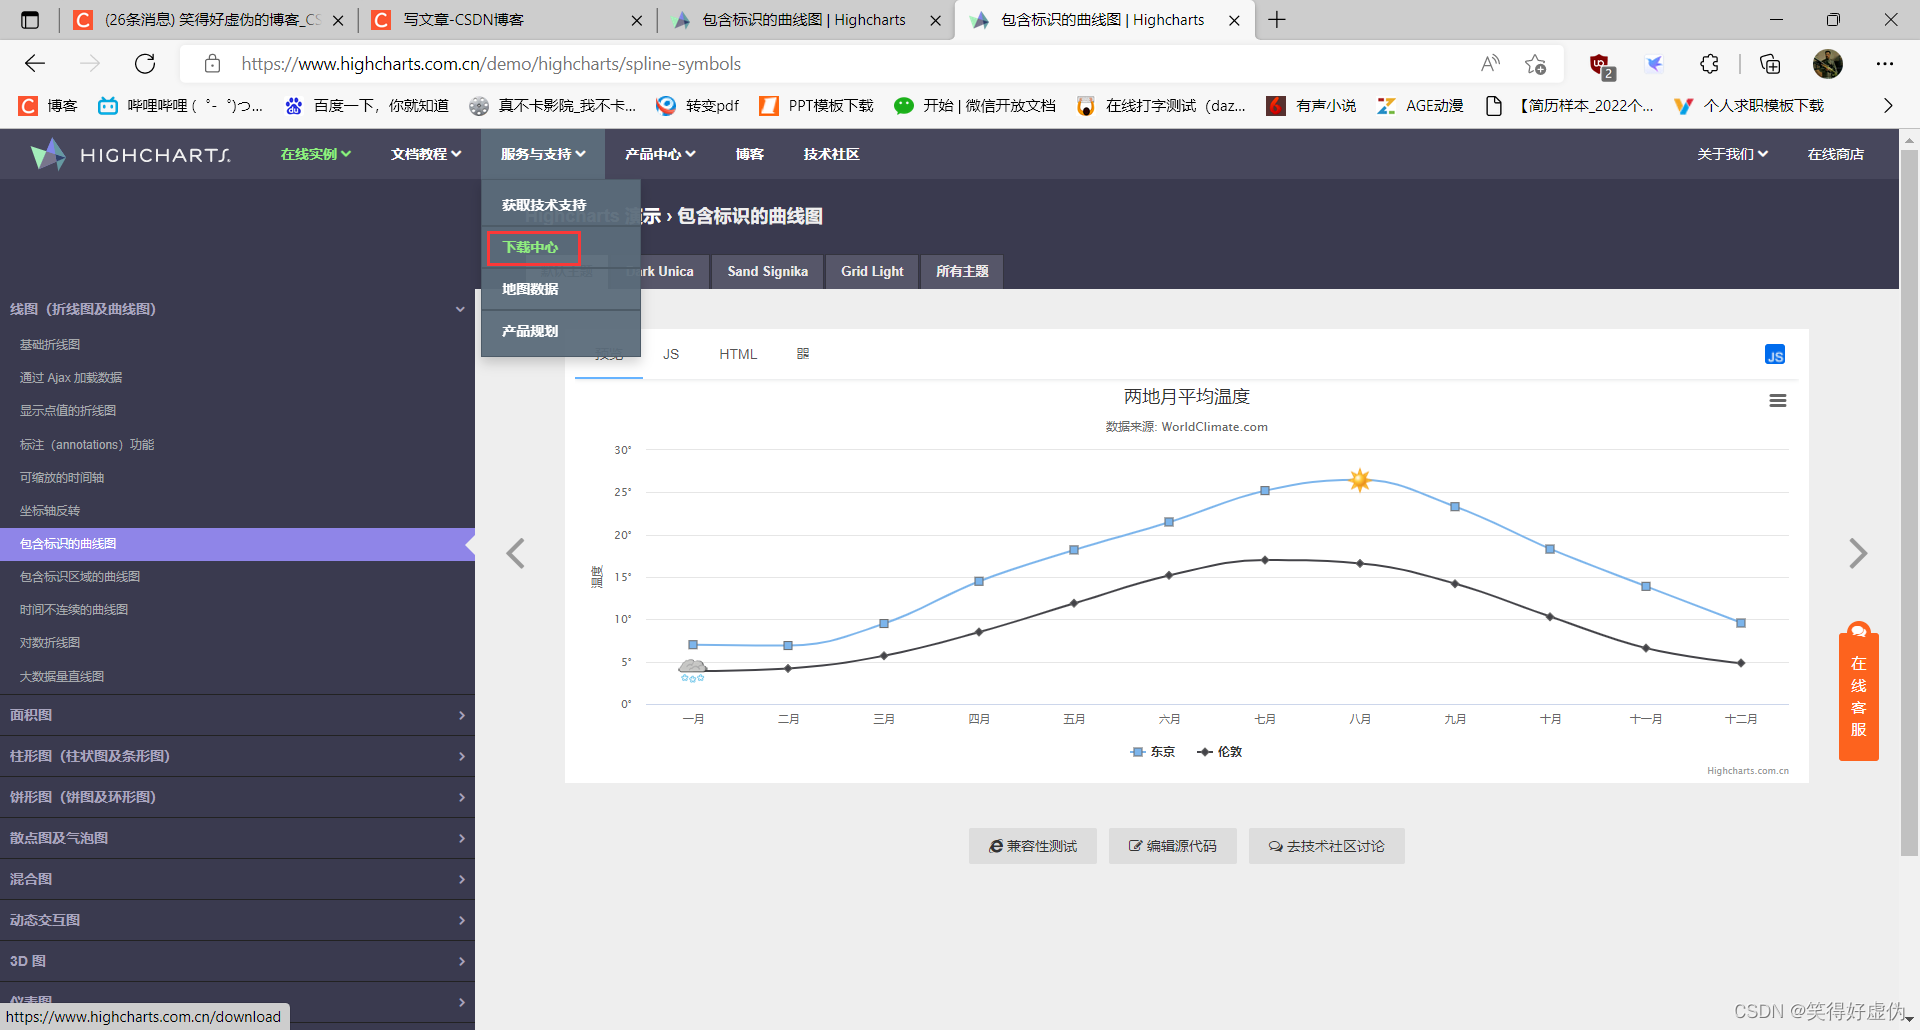Click the sun marker on August point
1920x1030 pixels.
click(1359, 480)
